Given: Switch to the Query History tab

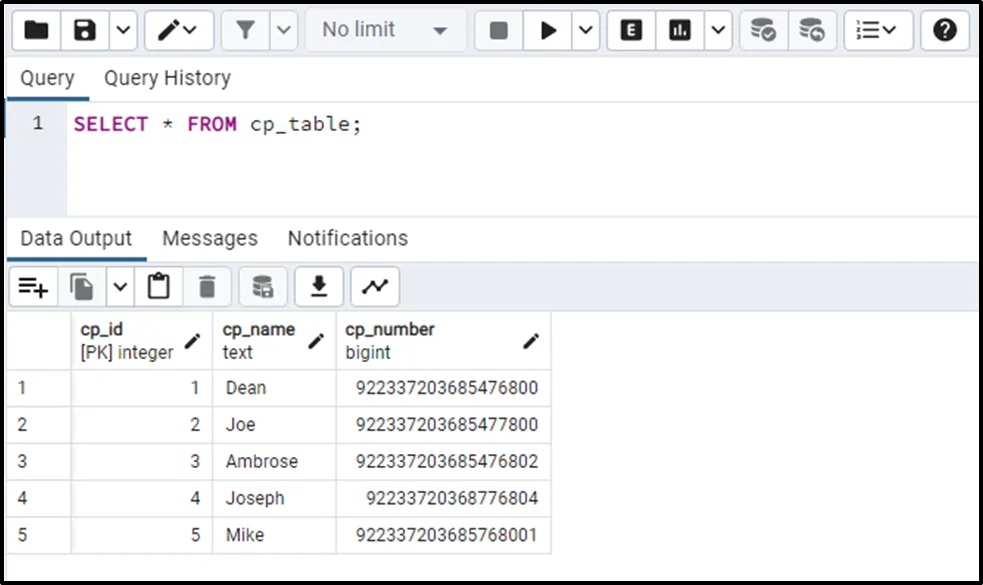Looking at the screenshot, I should (167, 78).
